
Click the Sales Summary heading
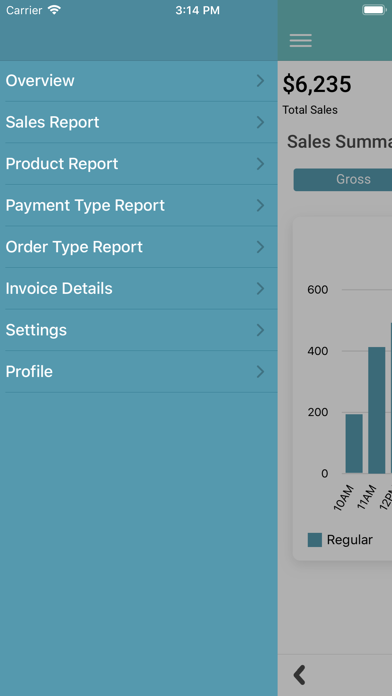click(340, 142)
